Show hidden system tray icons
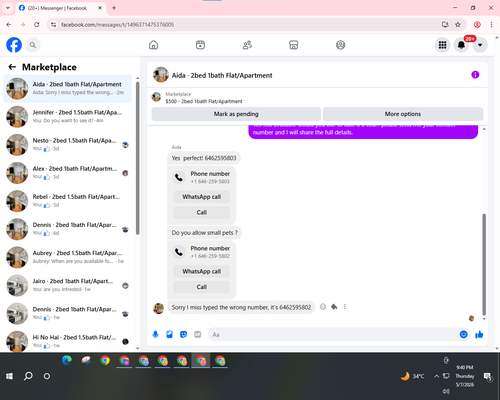The width and height of the screenshot is (500, 400). pos(436,376)
